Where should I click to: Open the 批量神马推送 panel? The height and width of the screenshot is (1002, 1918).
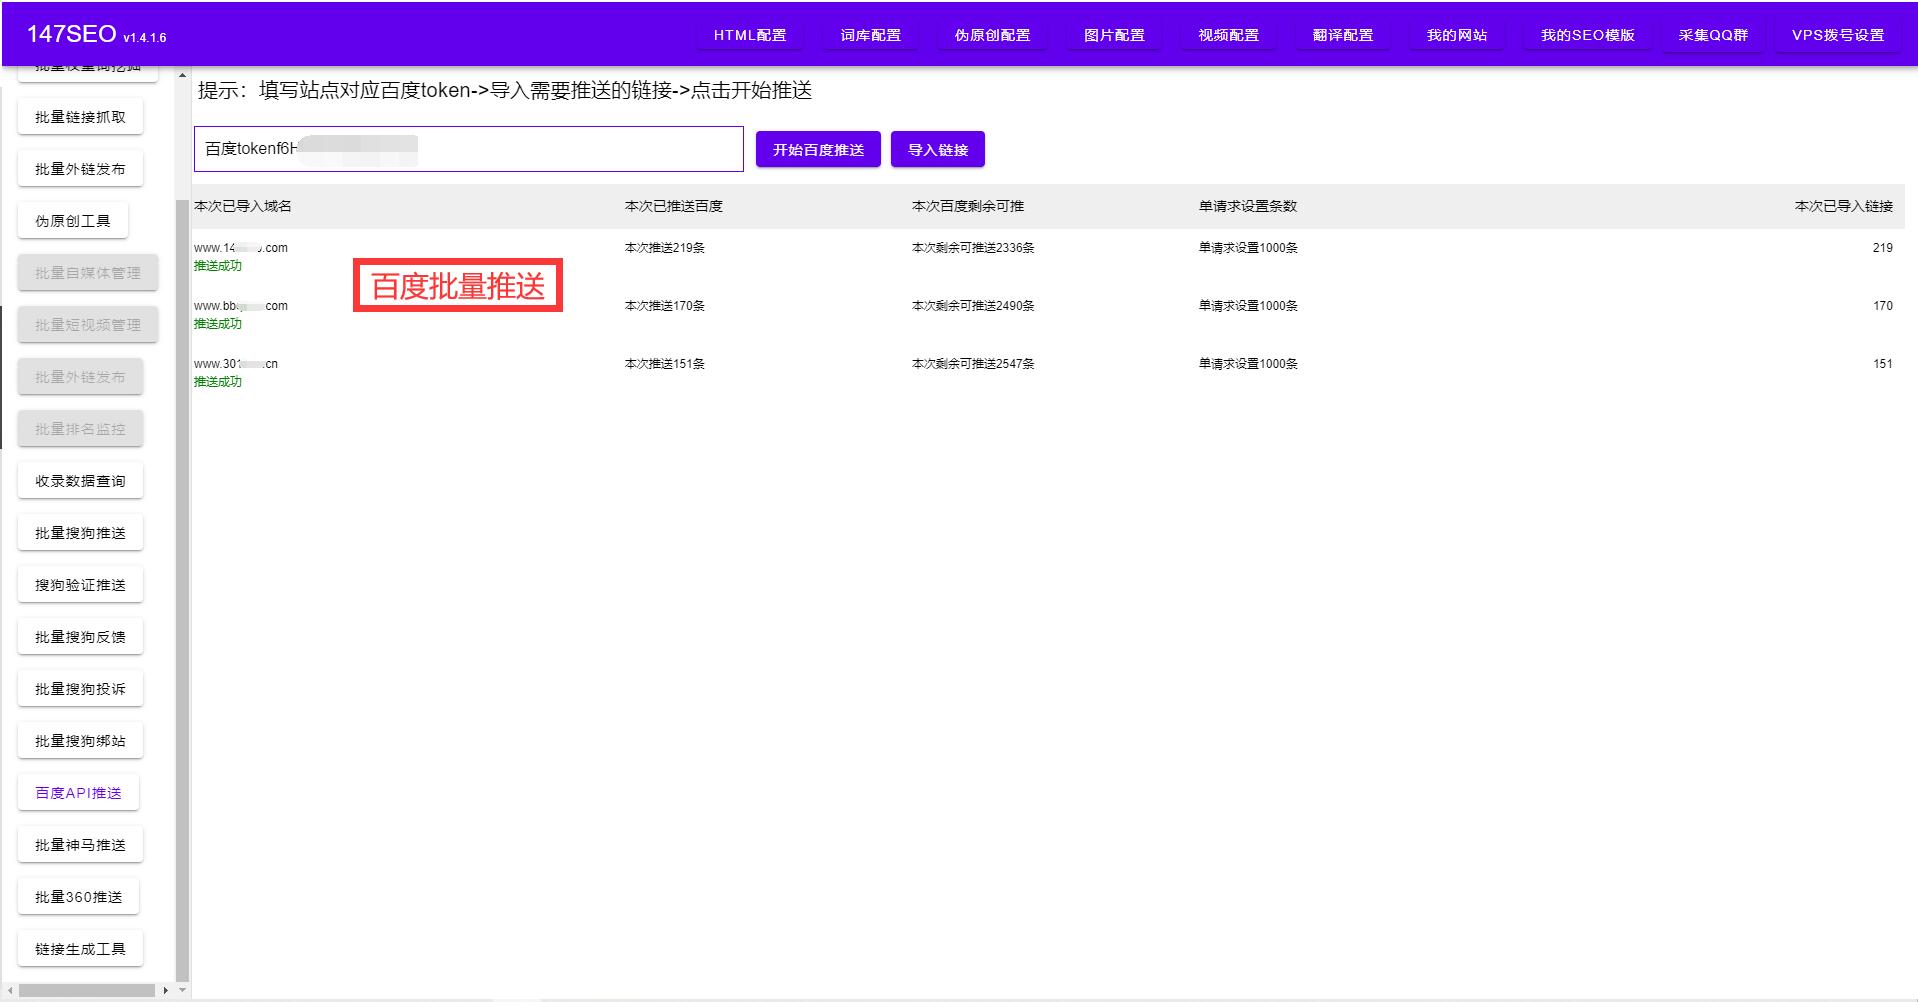pos(80,844)
